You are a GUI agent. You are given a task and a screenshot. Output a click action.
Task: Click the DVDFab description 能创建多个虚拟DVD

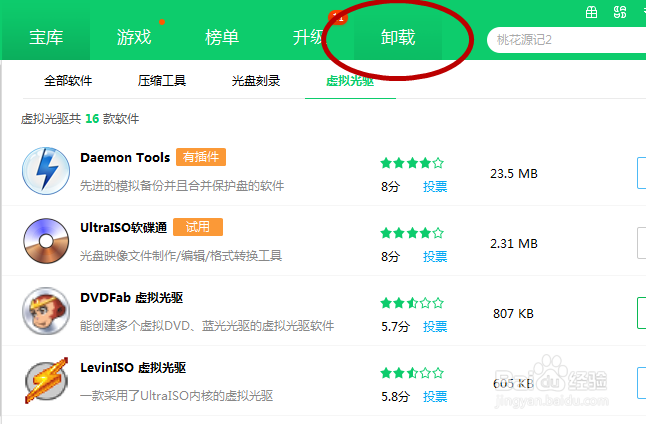coord(207,326)
